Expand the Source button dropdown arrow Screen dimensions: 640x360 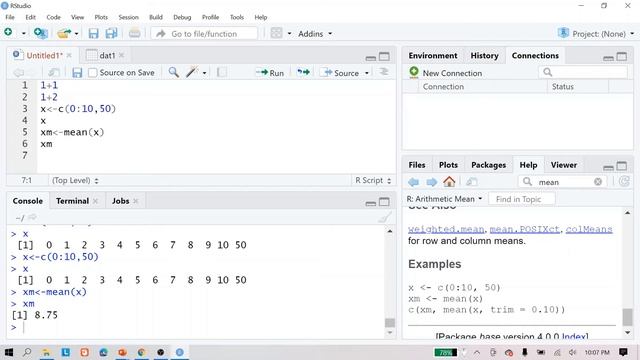click(x=367, y=73)
